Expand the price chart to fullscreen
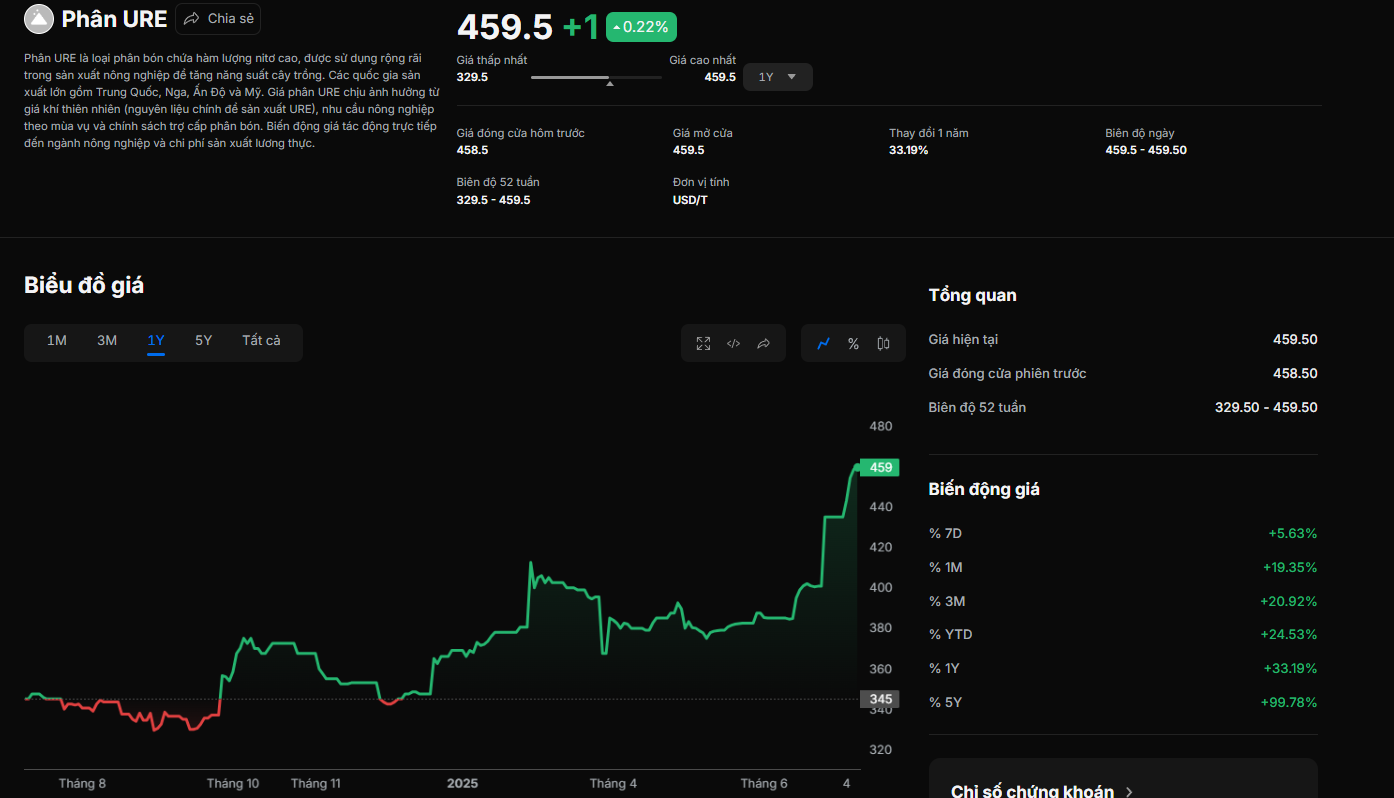Viewport: 1394px width, 798px height. tap(703, 343)
